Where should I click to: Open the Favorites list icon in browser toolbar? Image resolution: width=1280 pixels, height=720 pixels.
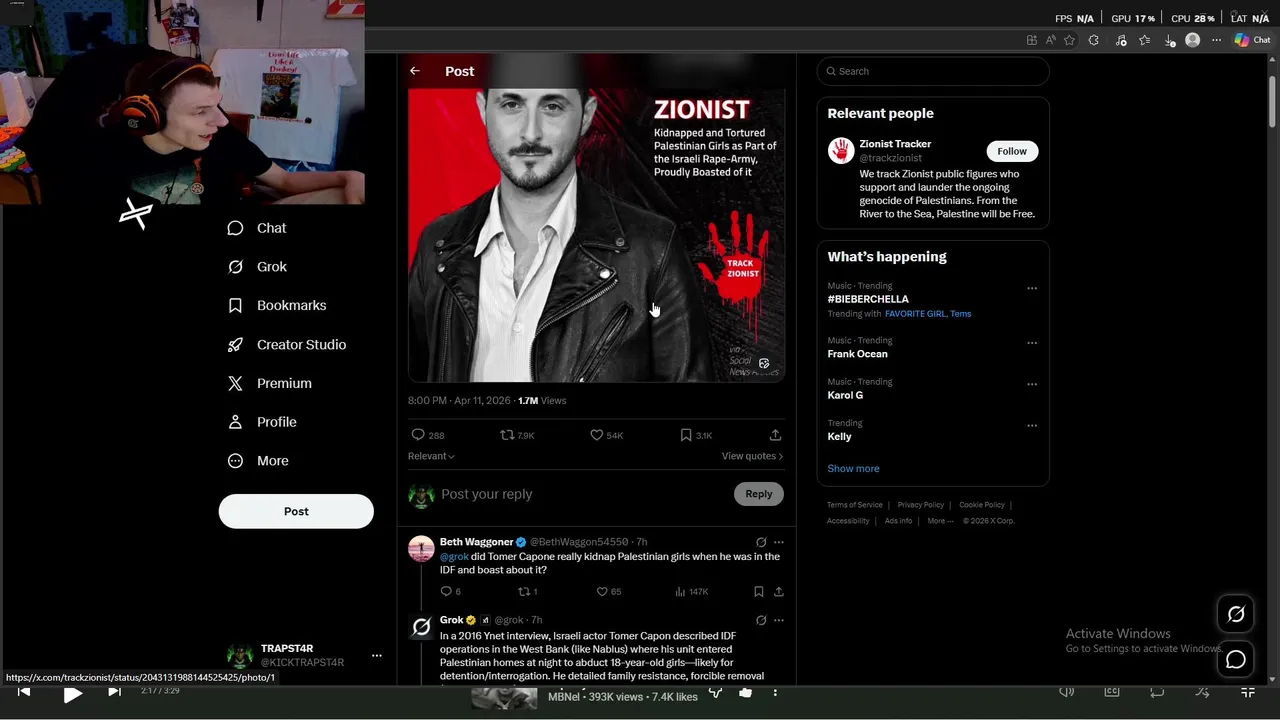(x=1144, y=40)
